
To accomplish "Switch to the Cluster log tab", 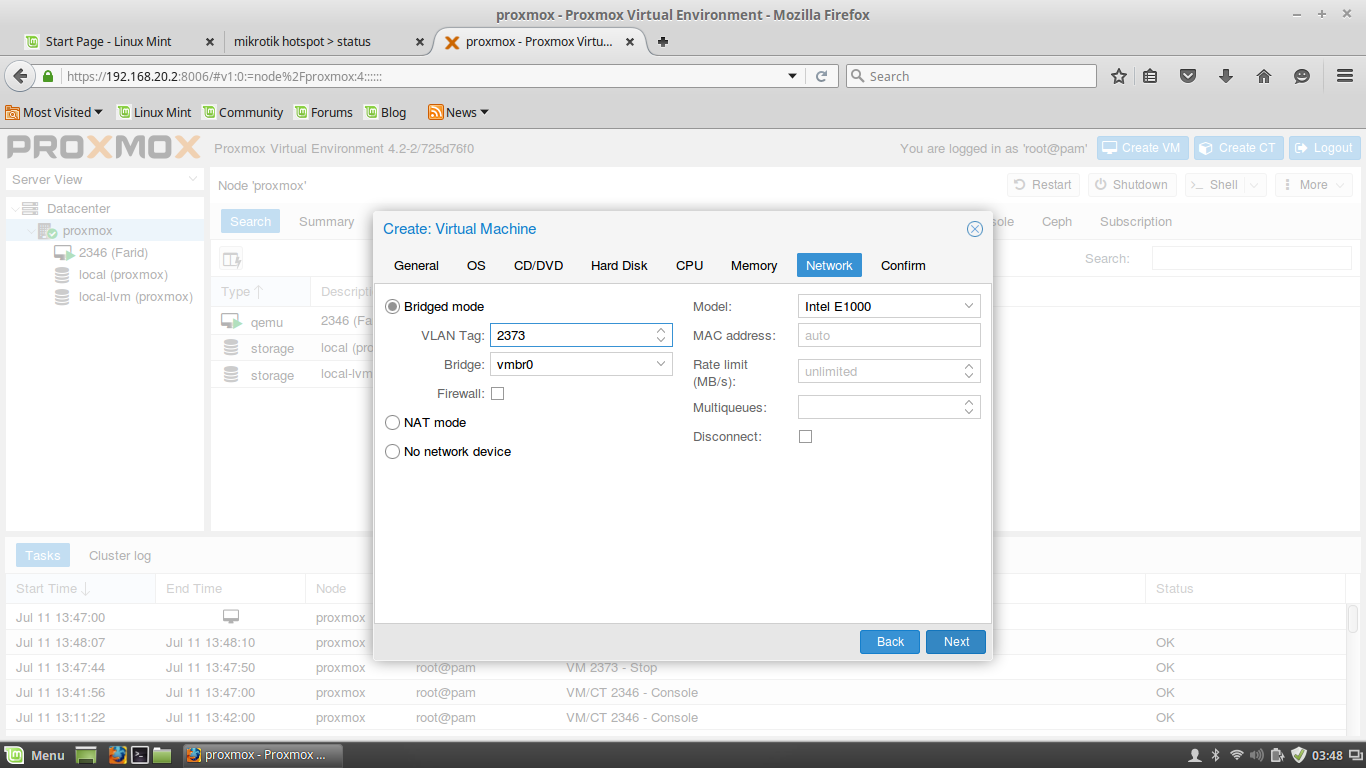I will tap(120, 556).
